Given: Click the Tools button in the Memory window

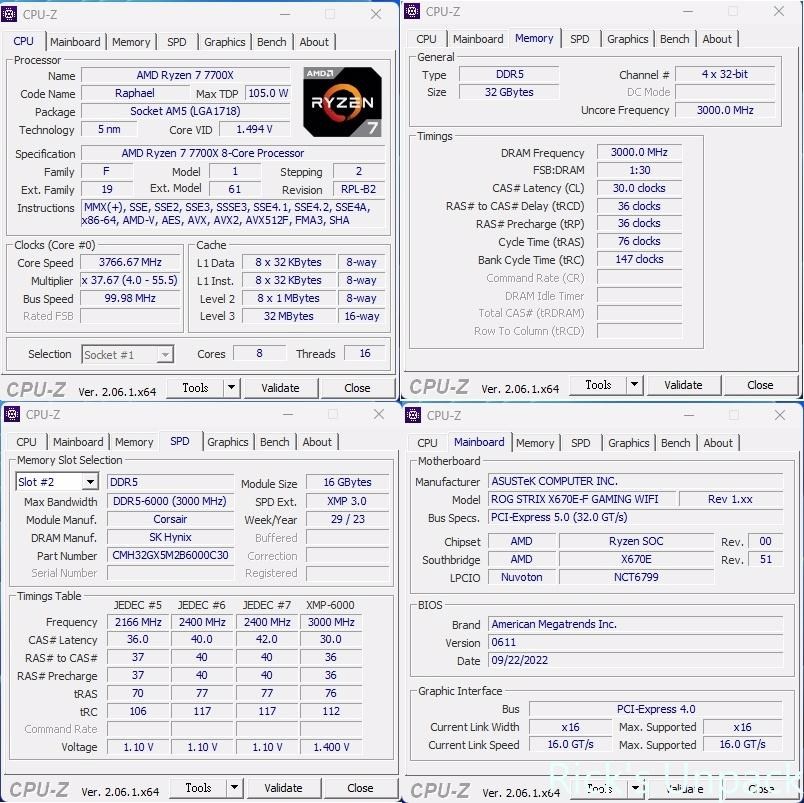Looking at the screenshot, I should 598,385.
